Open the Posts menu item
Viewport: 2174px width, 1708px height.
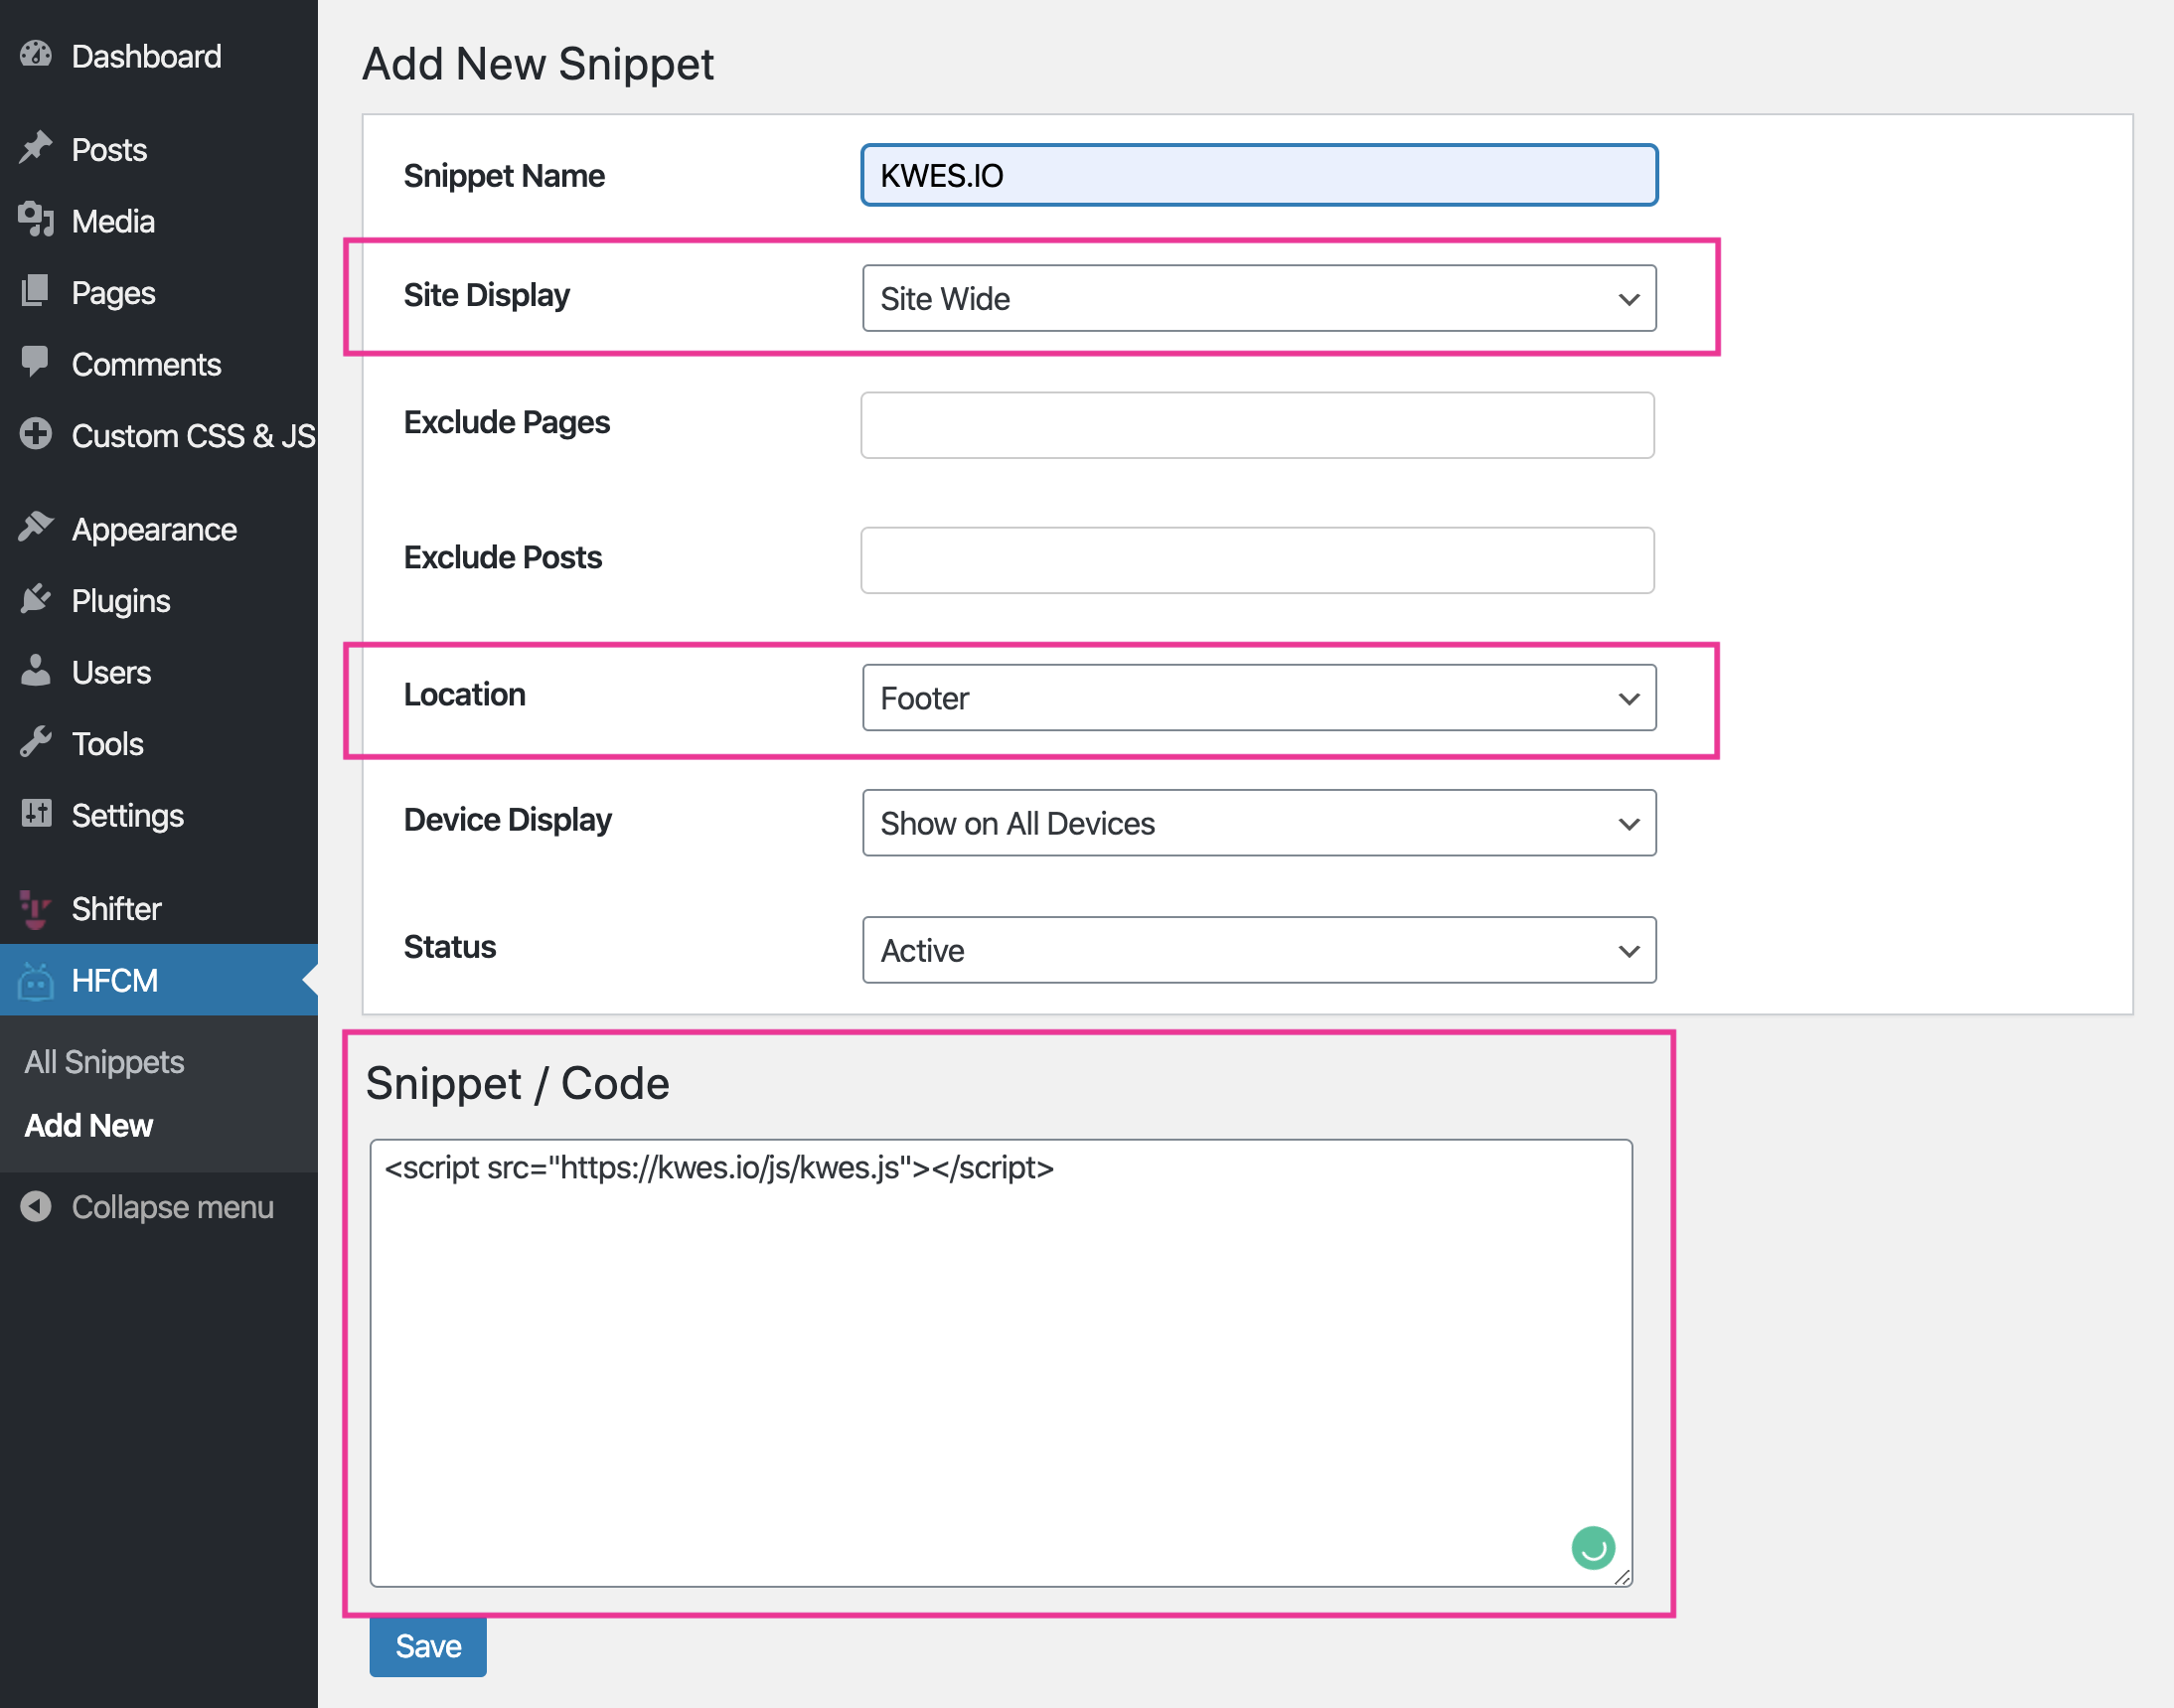(159, 149)
